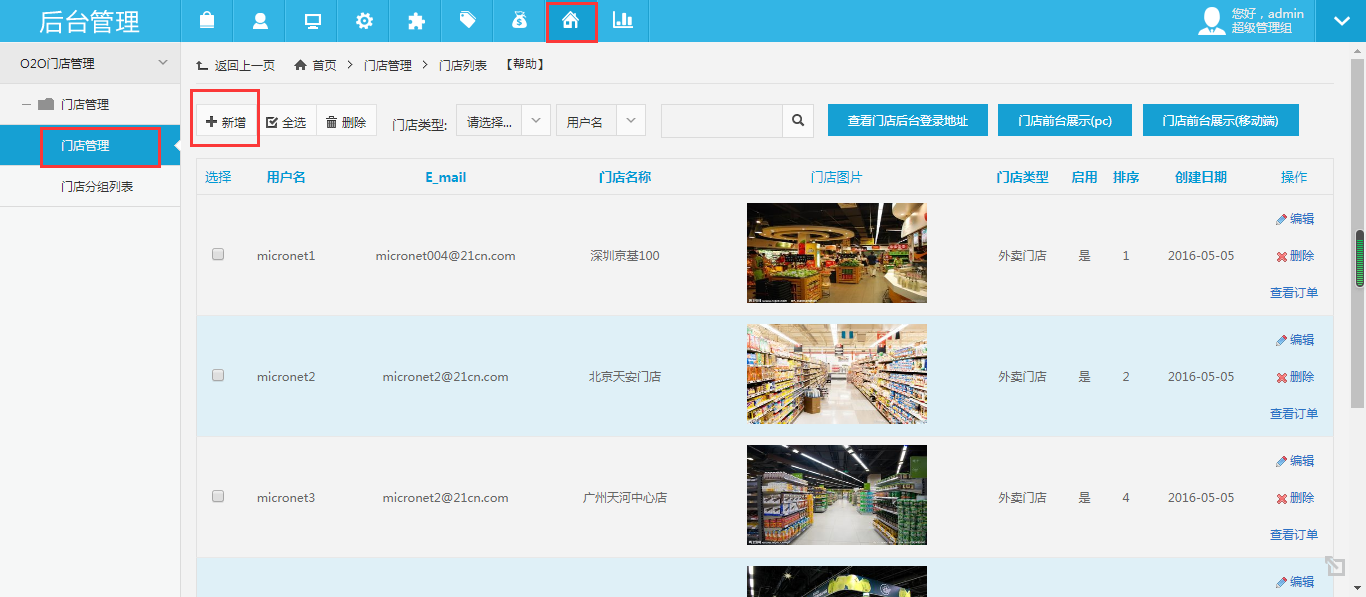Click the 用户名 column header

(286, 177)
